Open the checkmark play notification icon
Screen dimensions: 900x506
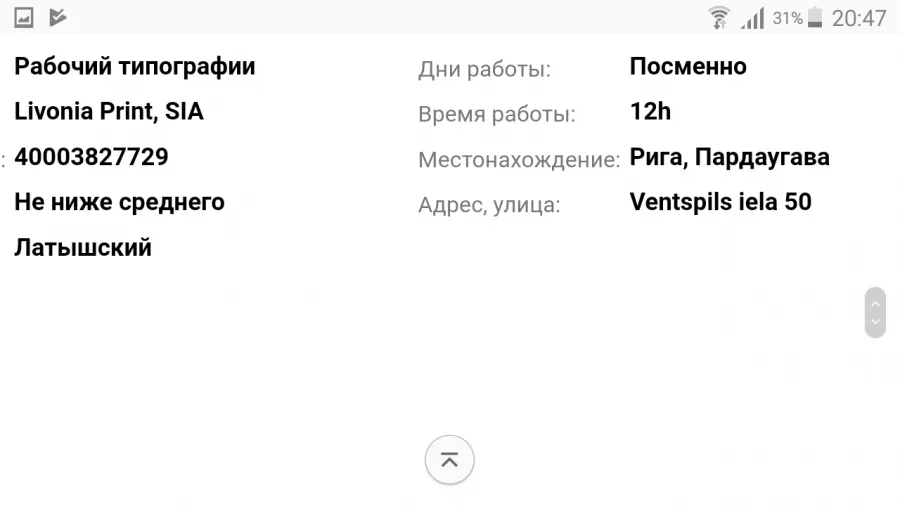57,18
